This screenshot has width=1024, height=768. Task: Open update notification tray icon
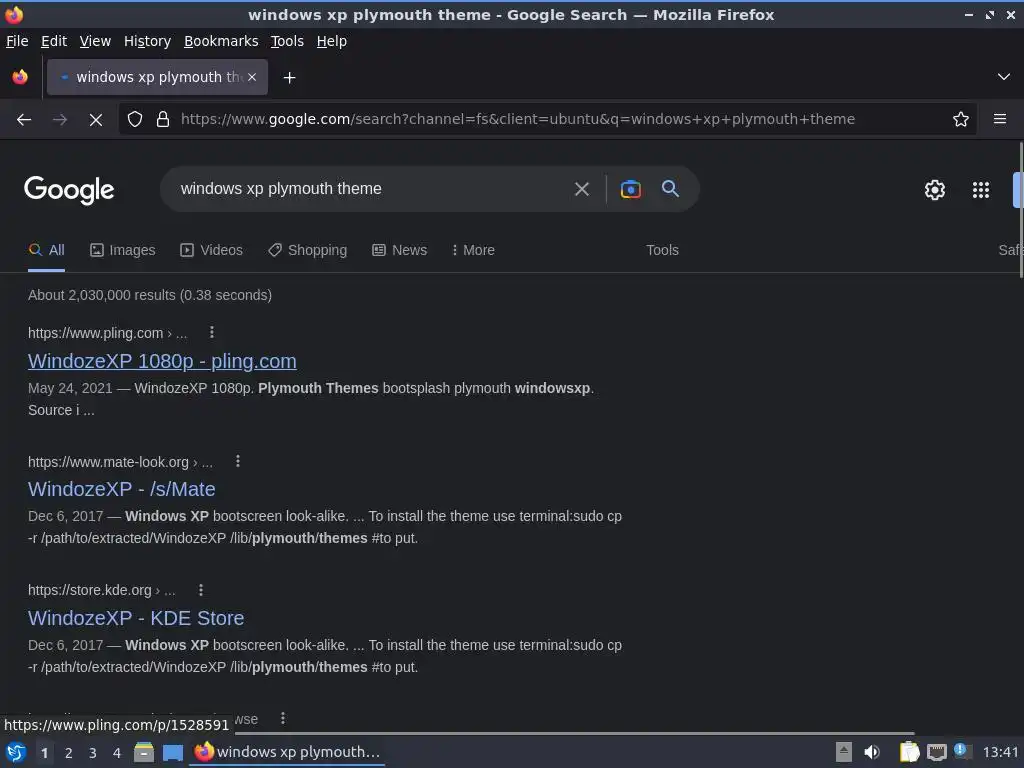point(961,751)
